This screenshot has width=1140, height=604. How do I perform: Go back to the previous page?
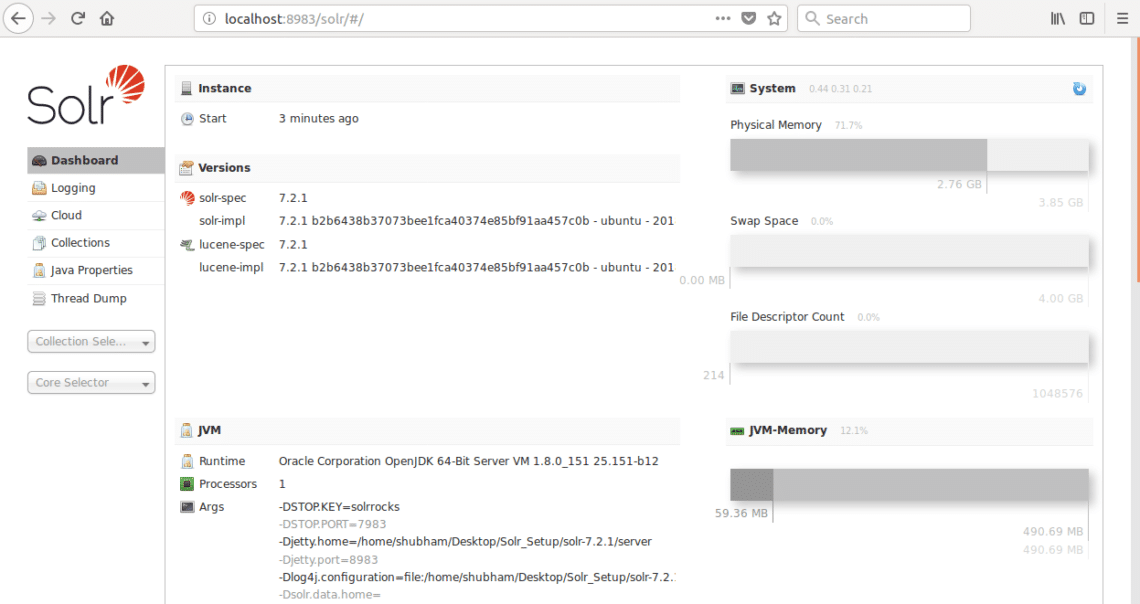18,19
